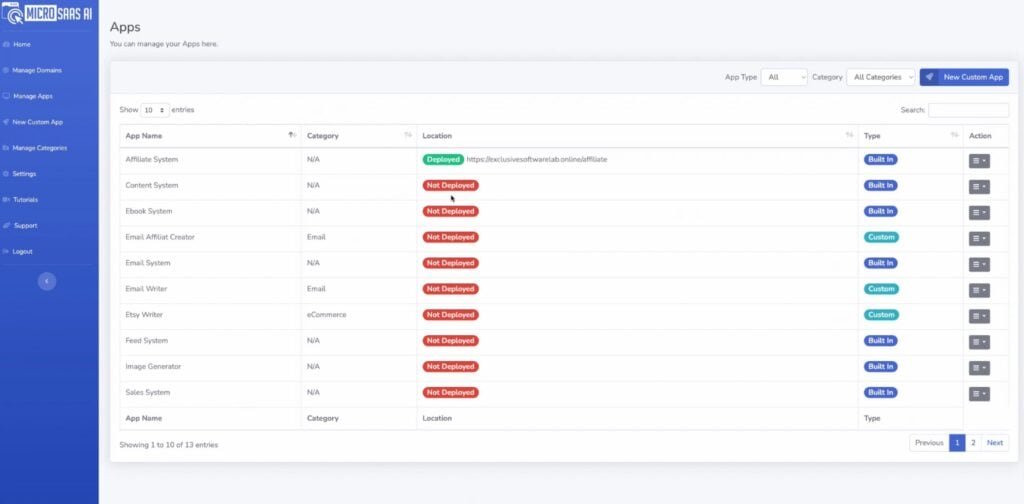This screenshot has width=1024, height=504.
Task: Sort by Type column header
Action: pyautogui.click(x=910, y=136)
